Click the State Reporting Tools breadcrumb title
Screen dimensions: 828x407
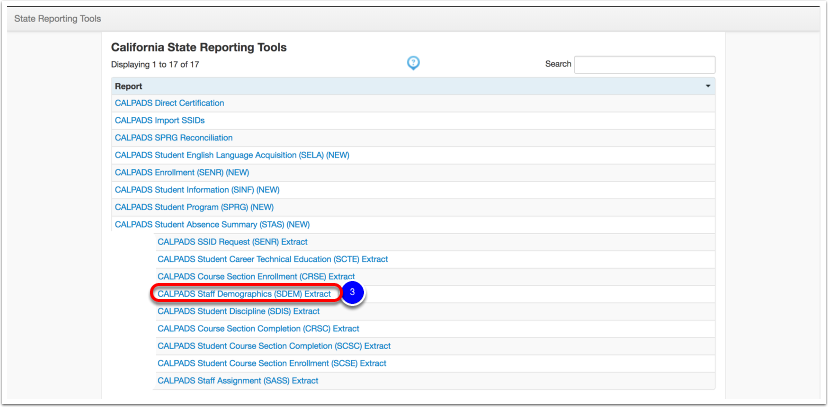(x=58, y=19)
